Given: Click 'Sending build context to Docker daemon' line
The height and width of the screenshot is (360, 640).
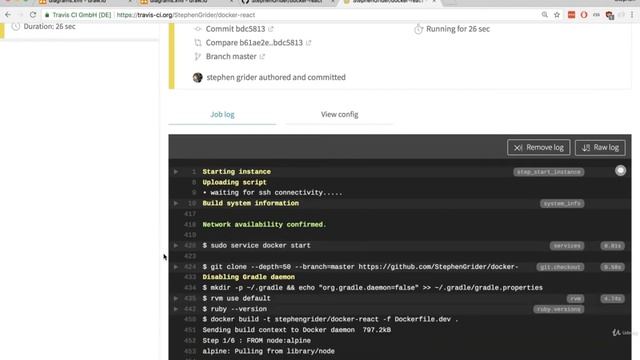Looking at the screenshot, I should (x=296, y=330).
